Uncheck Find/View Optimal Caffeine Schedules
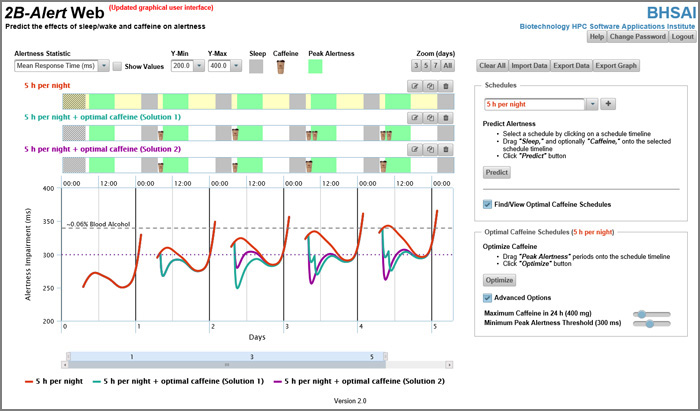This screenshot has height=411, width=700. [487, 204]
